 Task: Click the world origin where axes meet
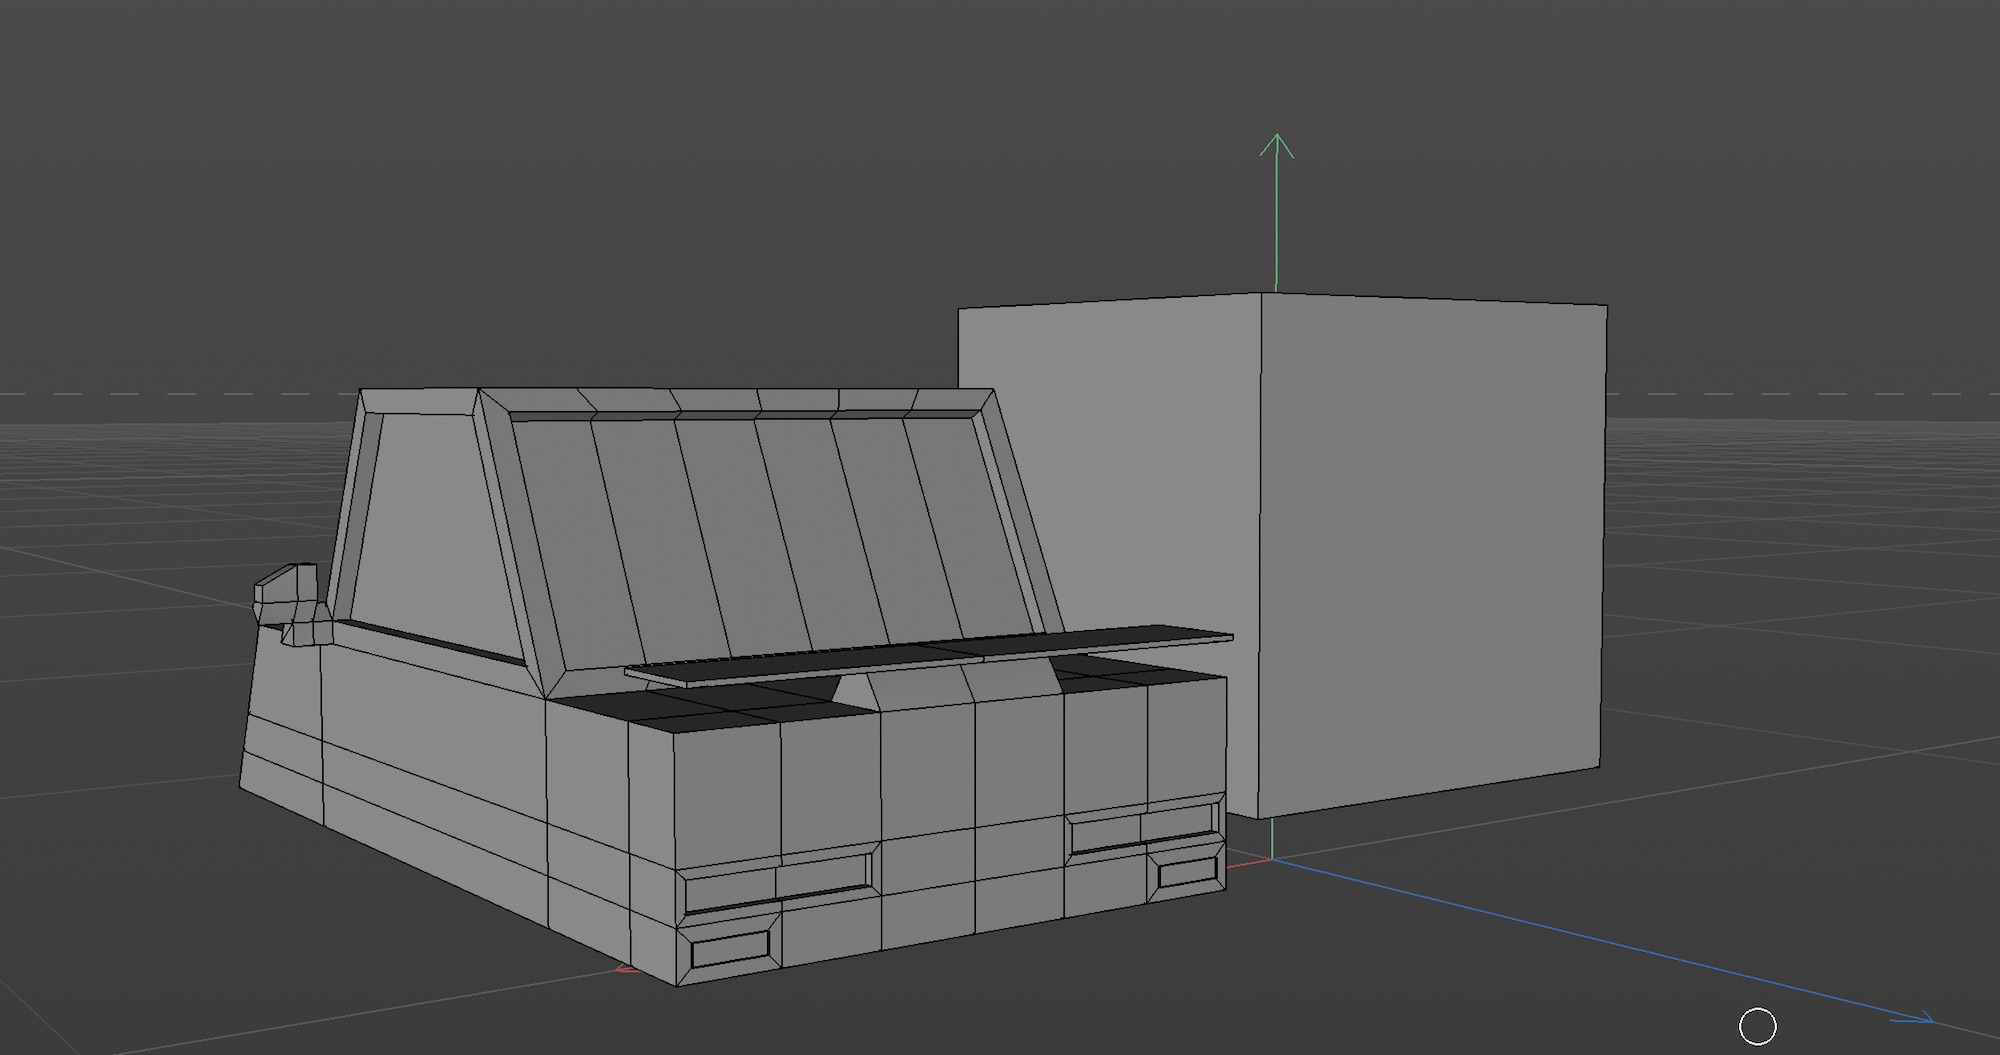(1272, 860)
